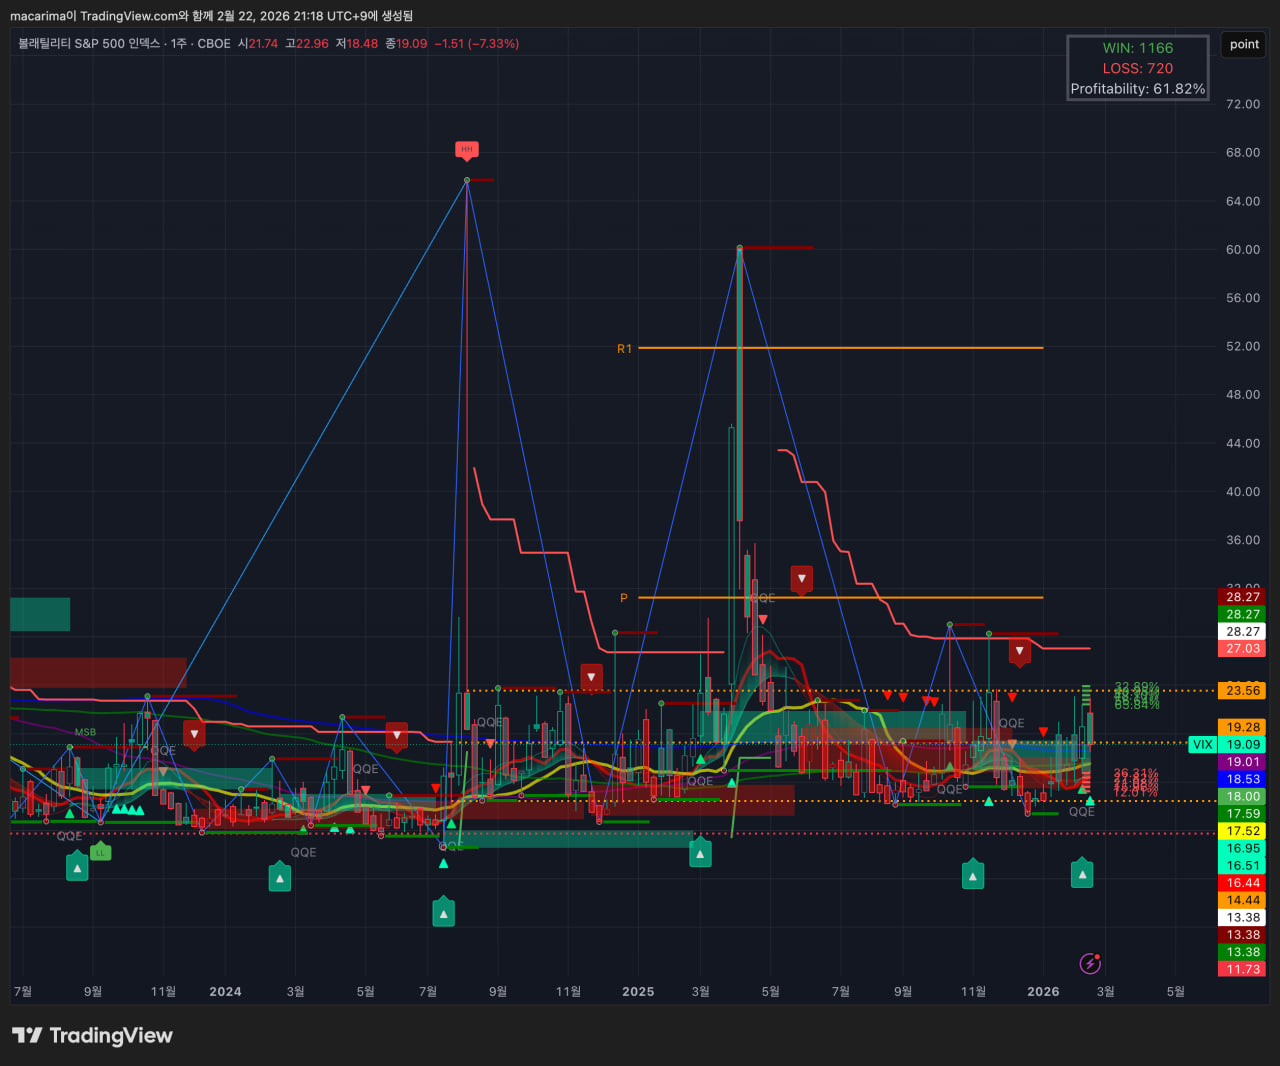Click the red down-arrow signal near P line
The image size is (1280, 1066).
tap(801, 579)
